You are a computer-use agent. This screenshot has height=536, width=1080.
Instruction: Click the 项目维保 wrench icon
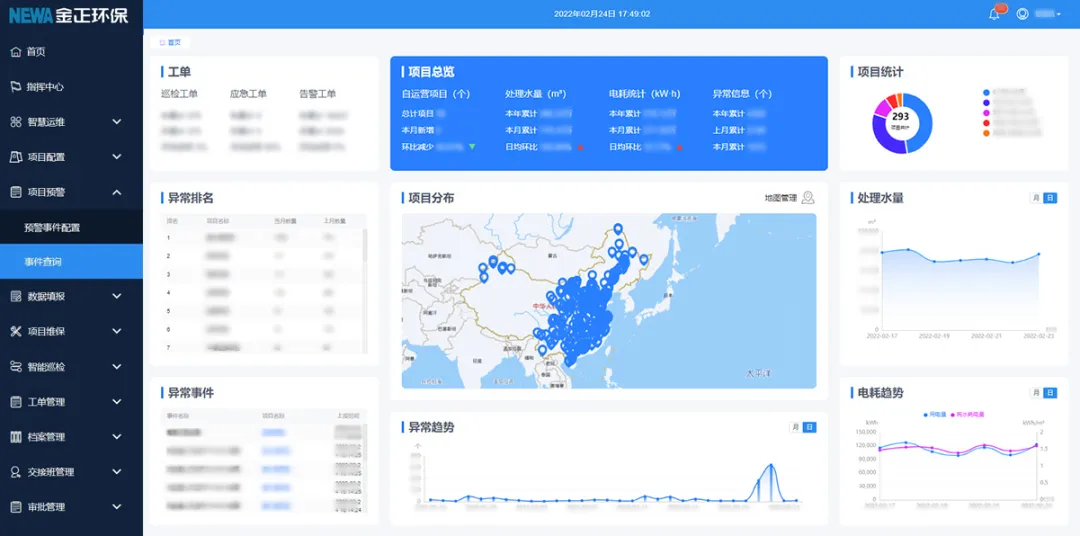[x=16, y=332]
